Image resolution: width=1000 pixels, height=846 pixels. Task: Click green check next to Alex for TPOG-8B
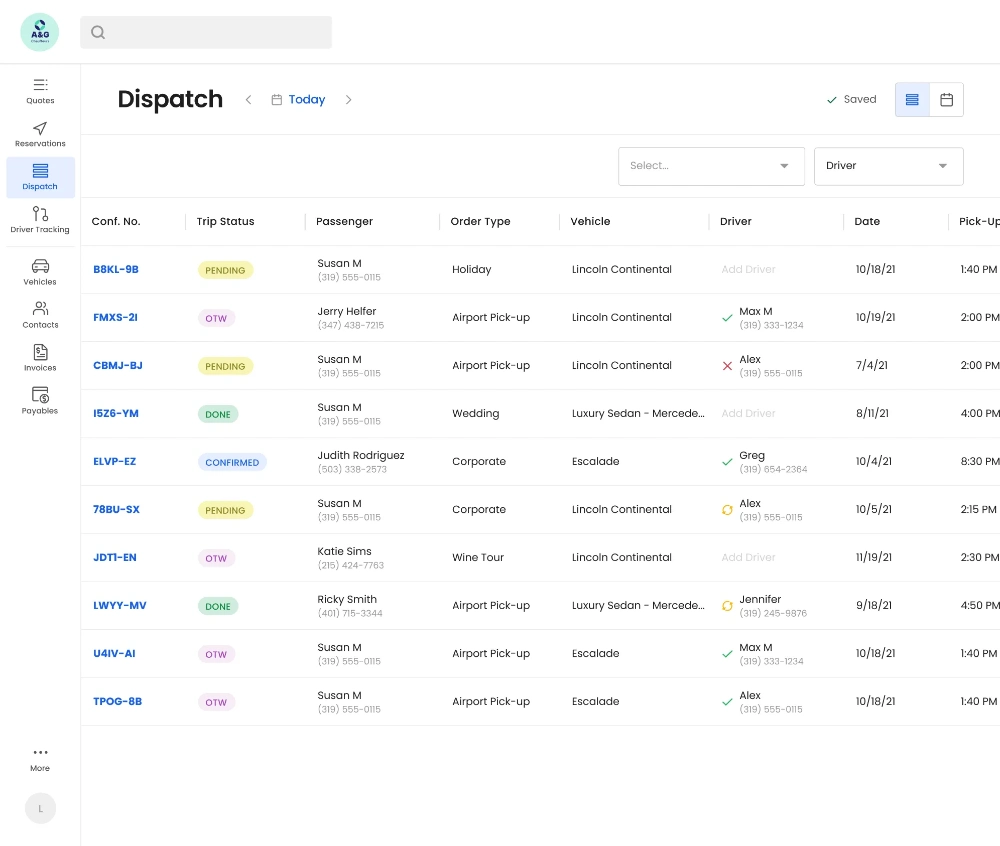click(x=727, y=702)
